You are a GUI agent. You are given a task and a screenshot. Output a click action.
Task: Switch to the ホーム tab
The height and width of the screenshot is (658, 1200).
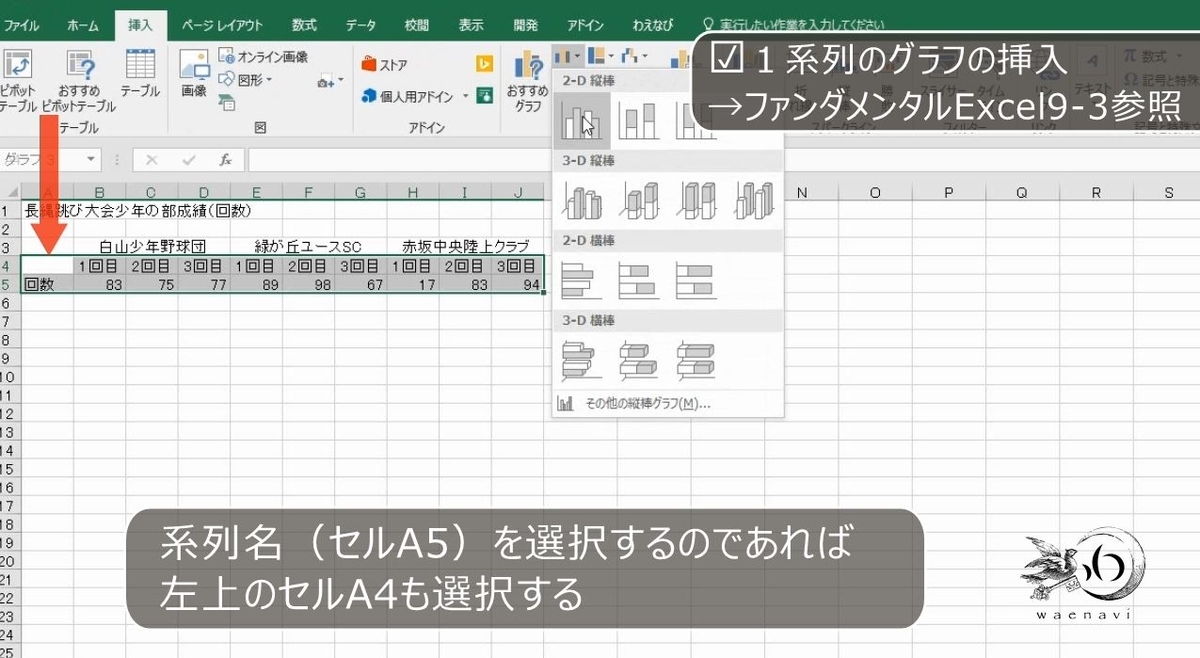pyautogui.click(x=83, y=25)
